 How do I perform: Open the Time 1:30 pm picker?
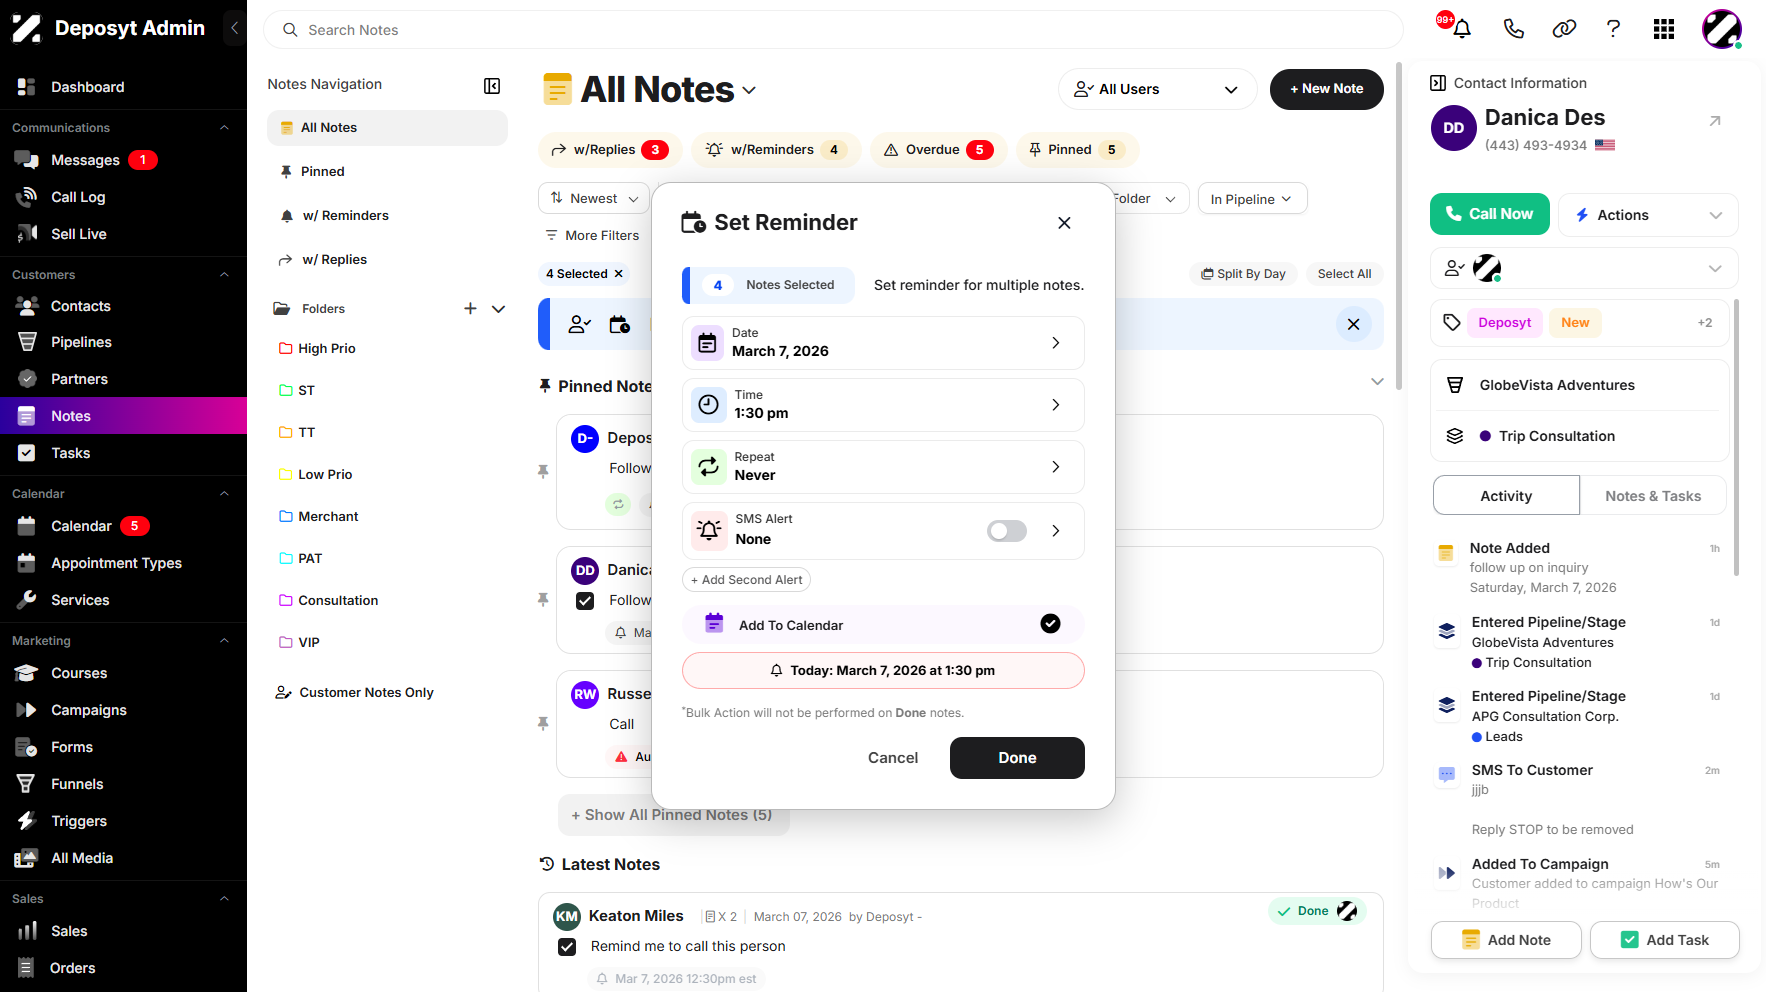click(883, 405)
